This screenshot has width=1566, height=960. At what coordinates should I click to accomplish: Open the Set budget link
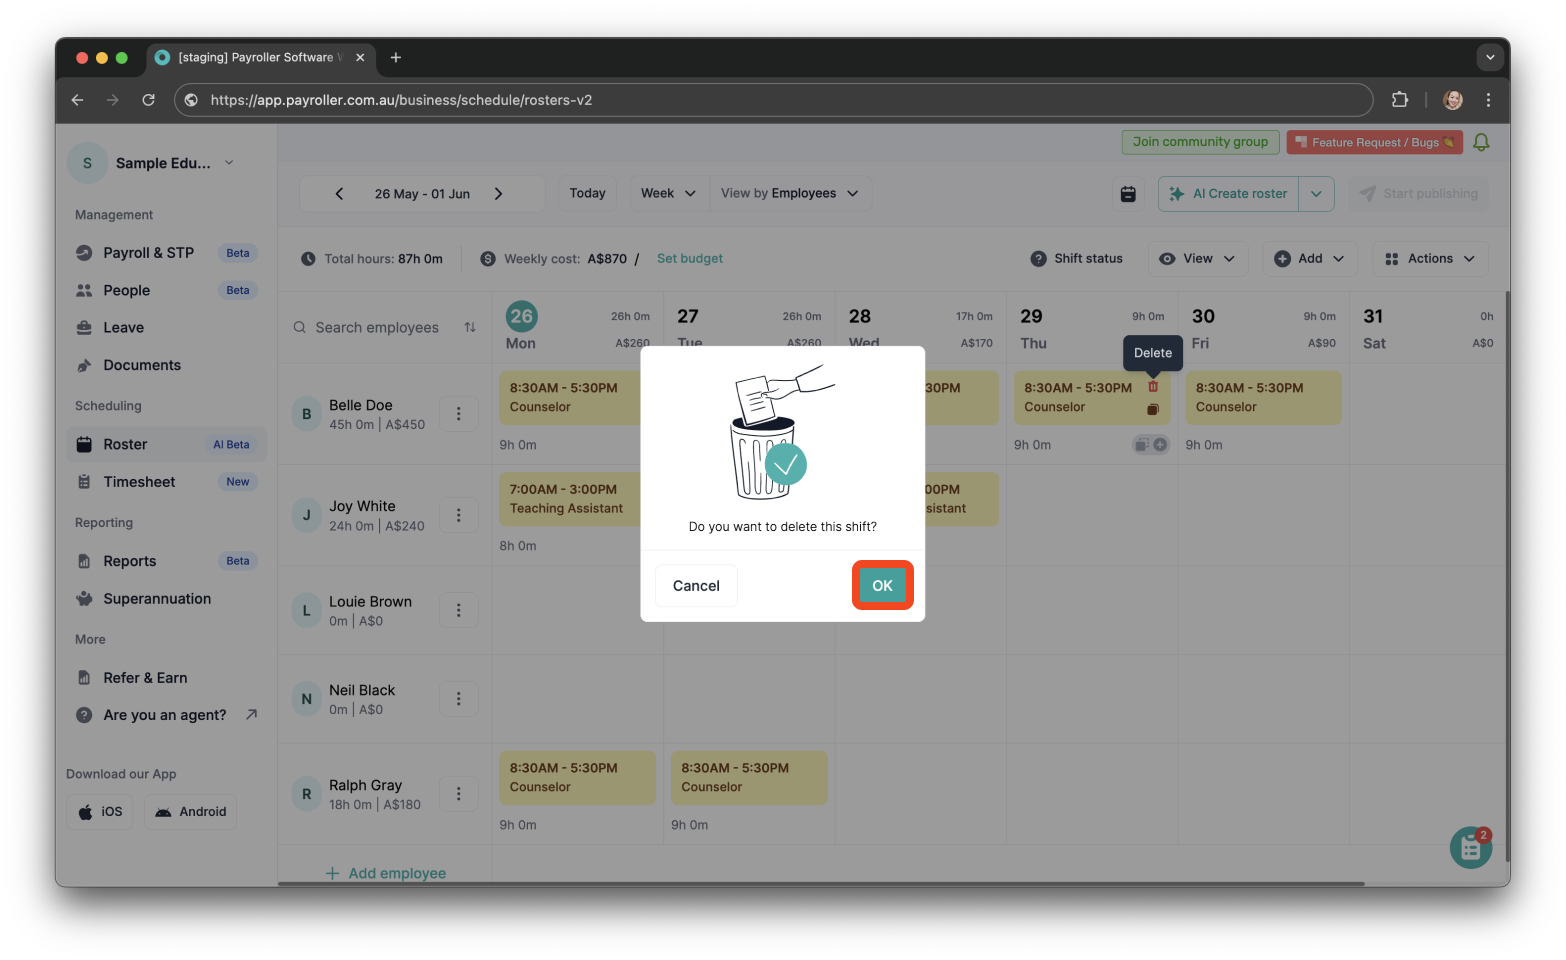tap(689, 258)
